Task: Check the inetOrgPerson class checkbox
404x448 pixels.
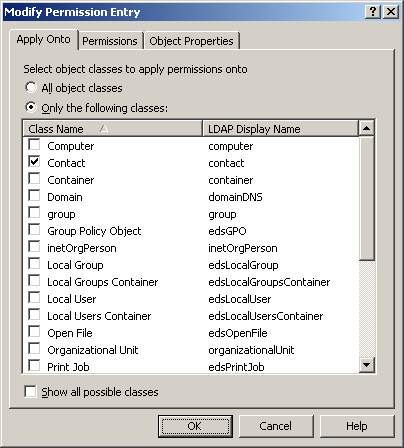Action: [x=34, y=247]
